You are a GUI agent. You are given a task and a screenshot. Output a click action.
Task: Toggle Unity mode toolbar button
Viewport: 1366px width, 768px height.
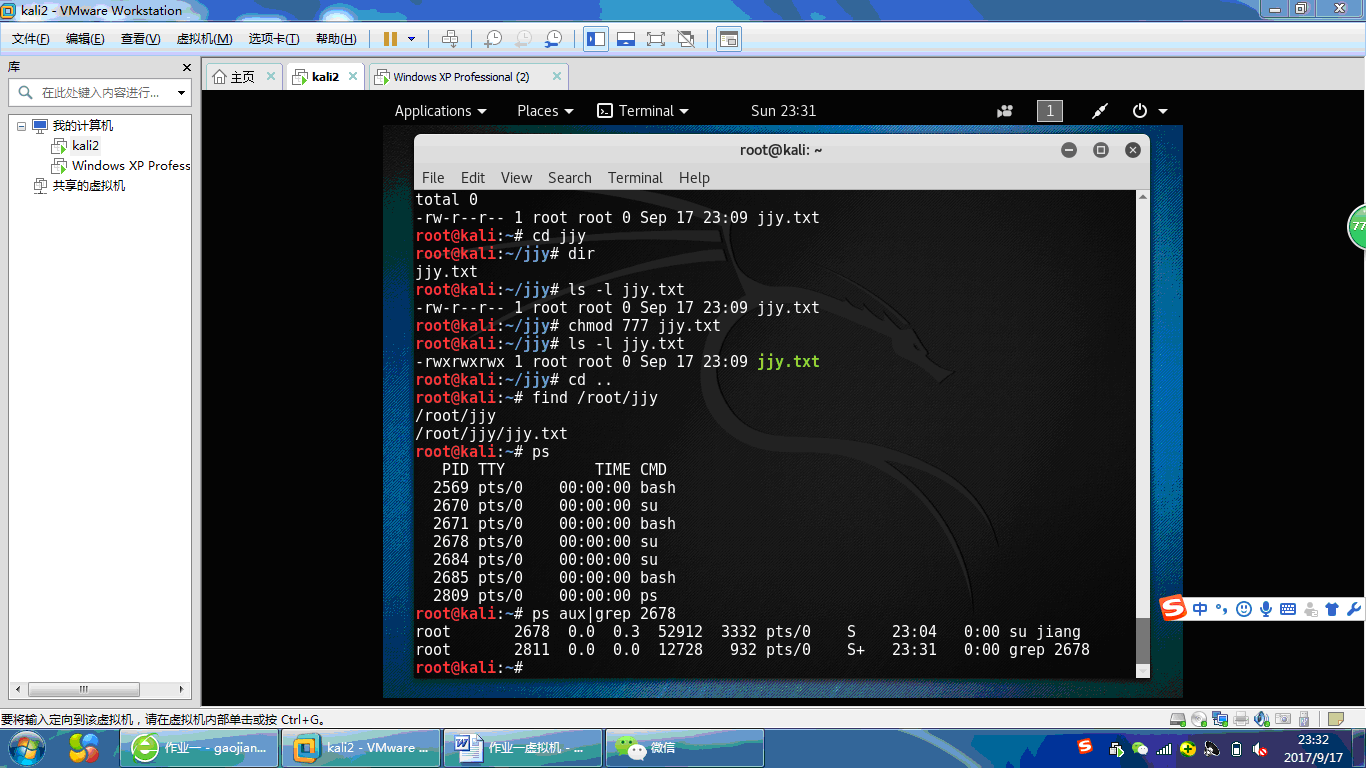[686, 39]
